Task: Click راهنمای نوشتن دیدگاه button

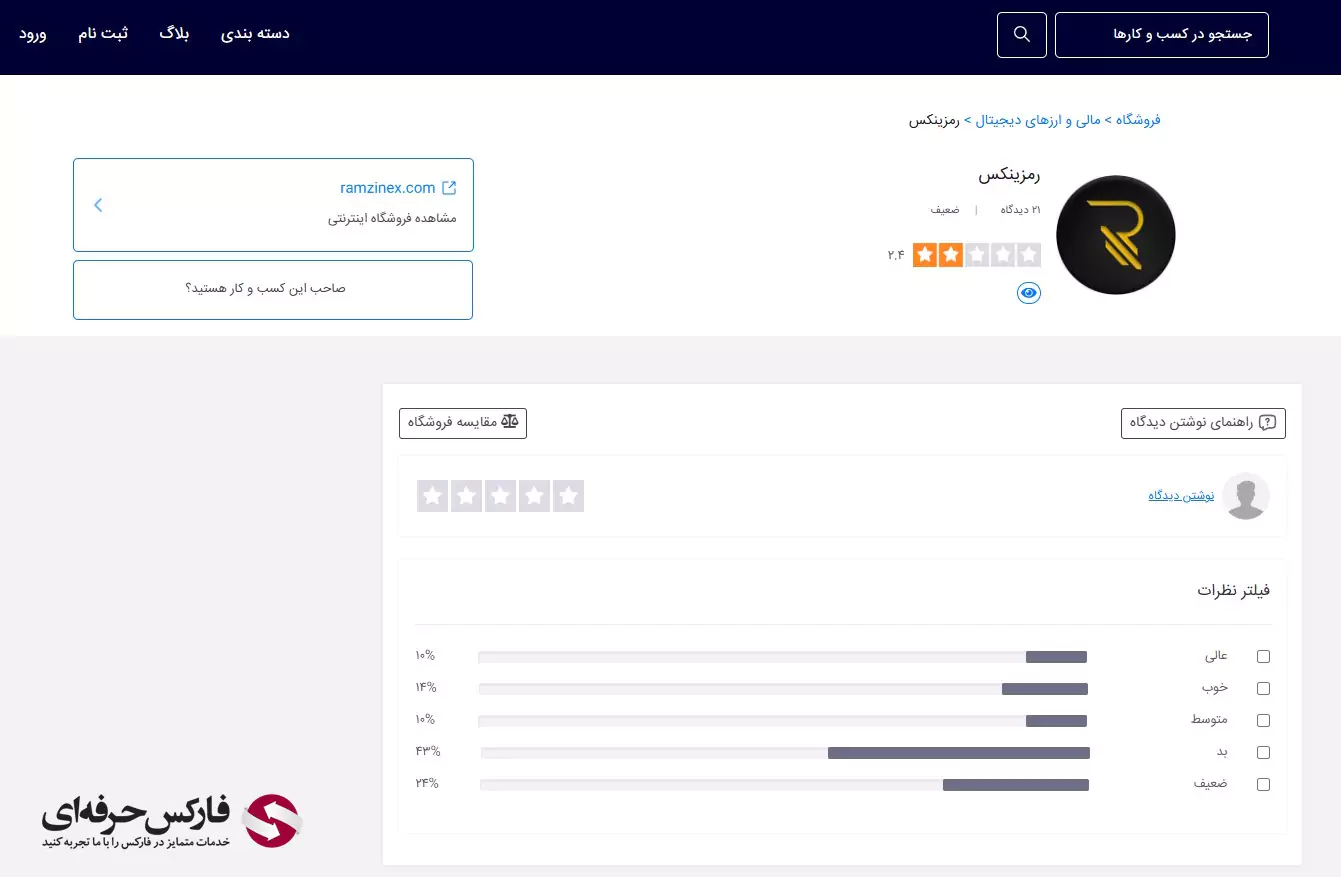Action: coord(1203,423)
